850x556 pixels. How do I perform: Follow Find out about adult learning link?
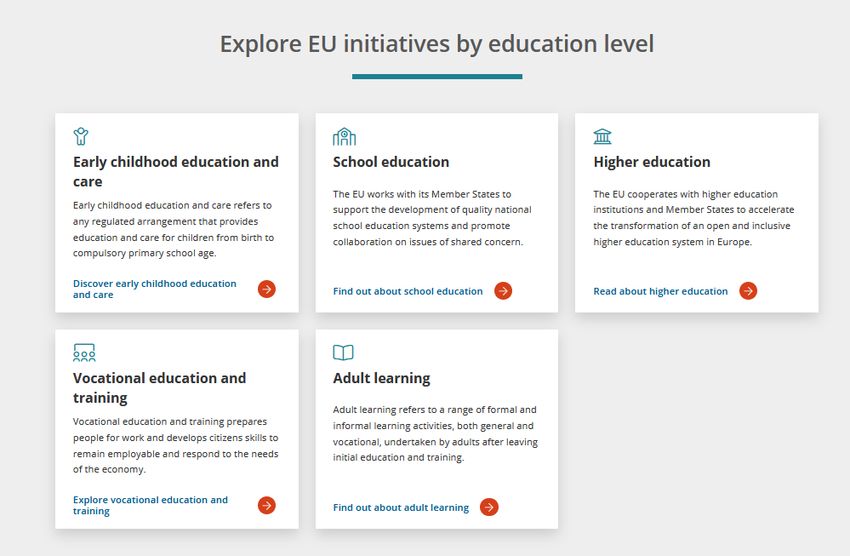pyautogui.click(x=401, y=507)
